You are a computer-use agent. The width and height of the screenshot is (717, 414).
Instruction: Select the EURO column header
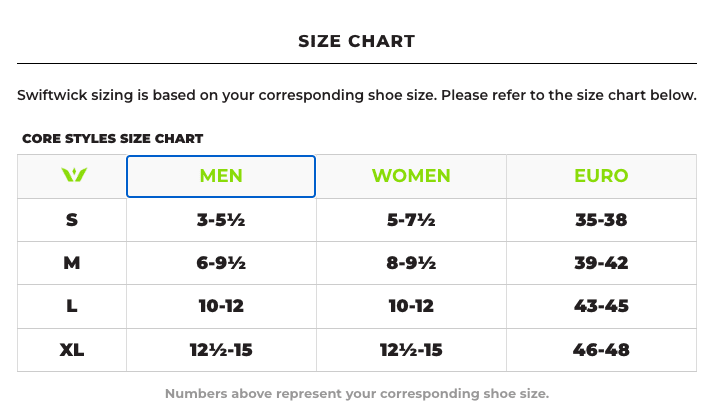[601, 176]
